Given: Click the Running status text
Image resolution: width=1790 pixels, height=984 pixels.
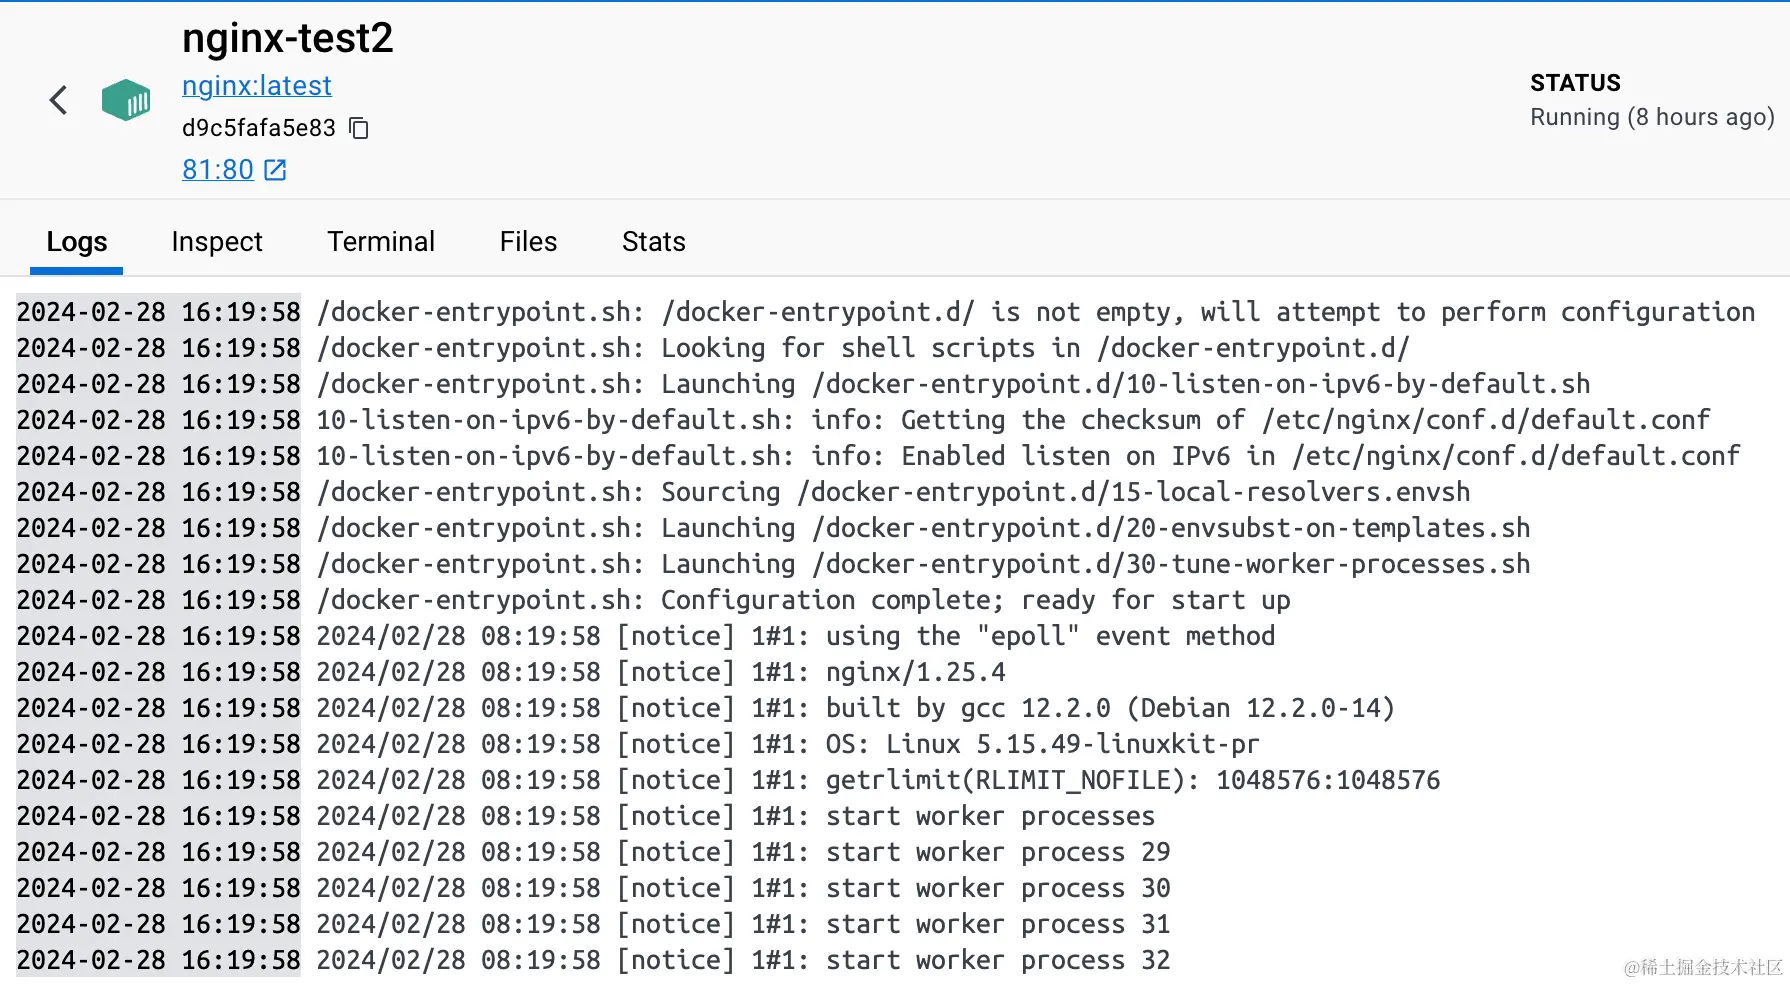Looking at the screenshot, I should (x=1652, y=117).
